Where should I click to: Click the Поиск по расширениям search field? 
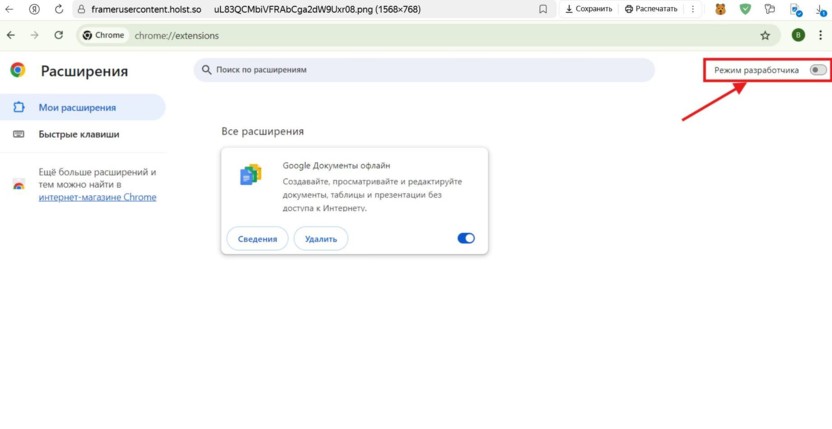pos(424,70)
